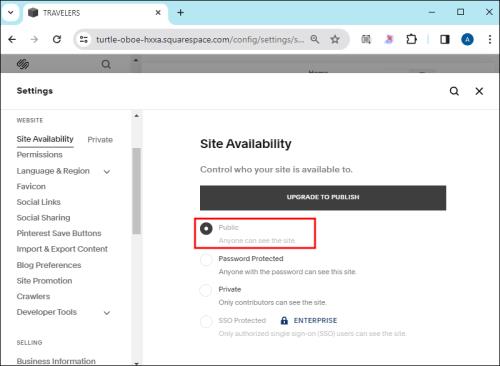Open Social Links settings
The width and height of the screenshot is (500, 366).
(x=39, y=202)
